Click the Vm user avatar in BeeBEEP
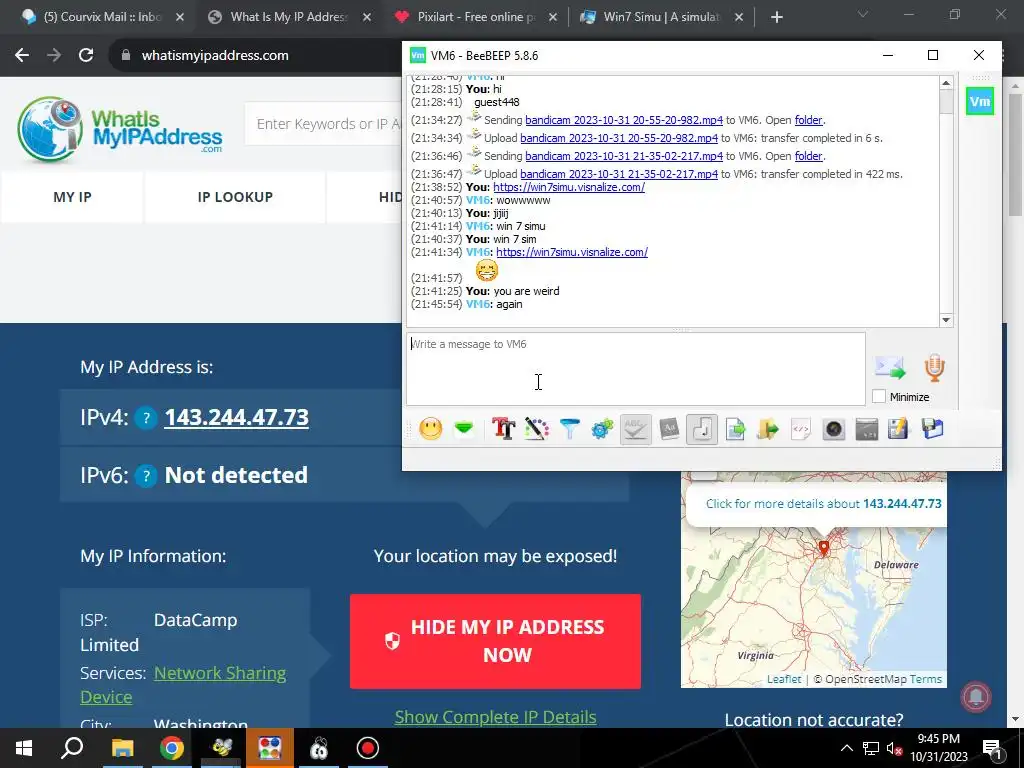The height and width of the screenshot is (768, 1024). point(980,101)
